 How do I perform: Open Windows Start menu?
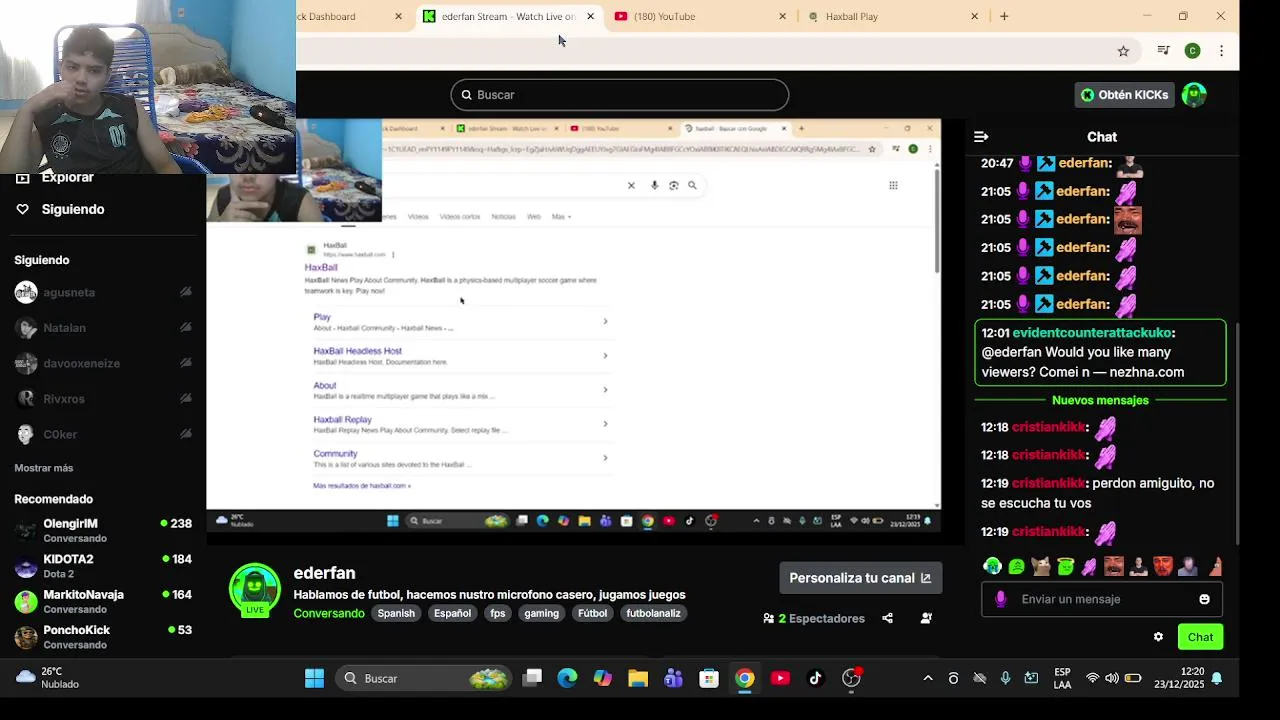pyautogui.click(x=314, y=678)
